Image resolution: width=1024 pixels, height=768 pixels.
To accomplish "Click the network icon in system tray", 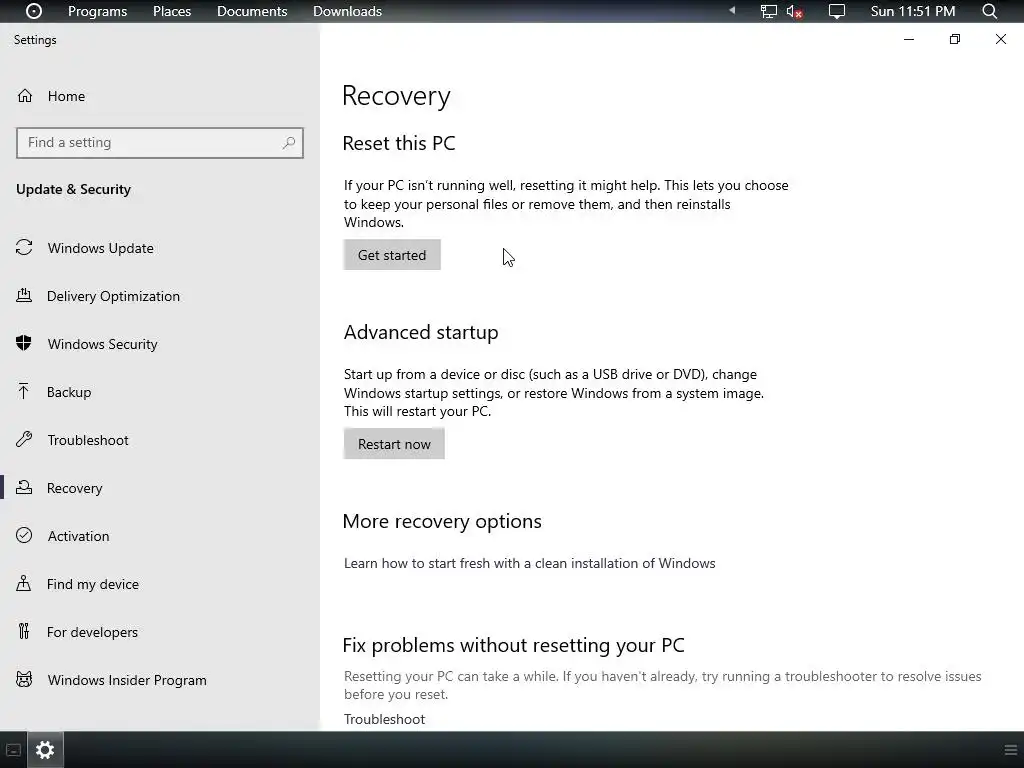I will pos(768,11).
